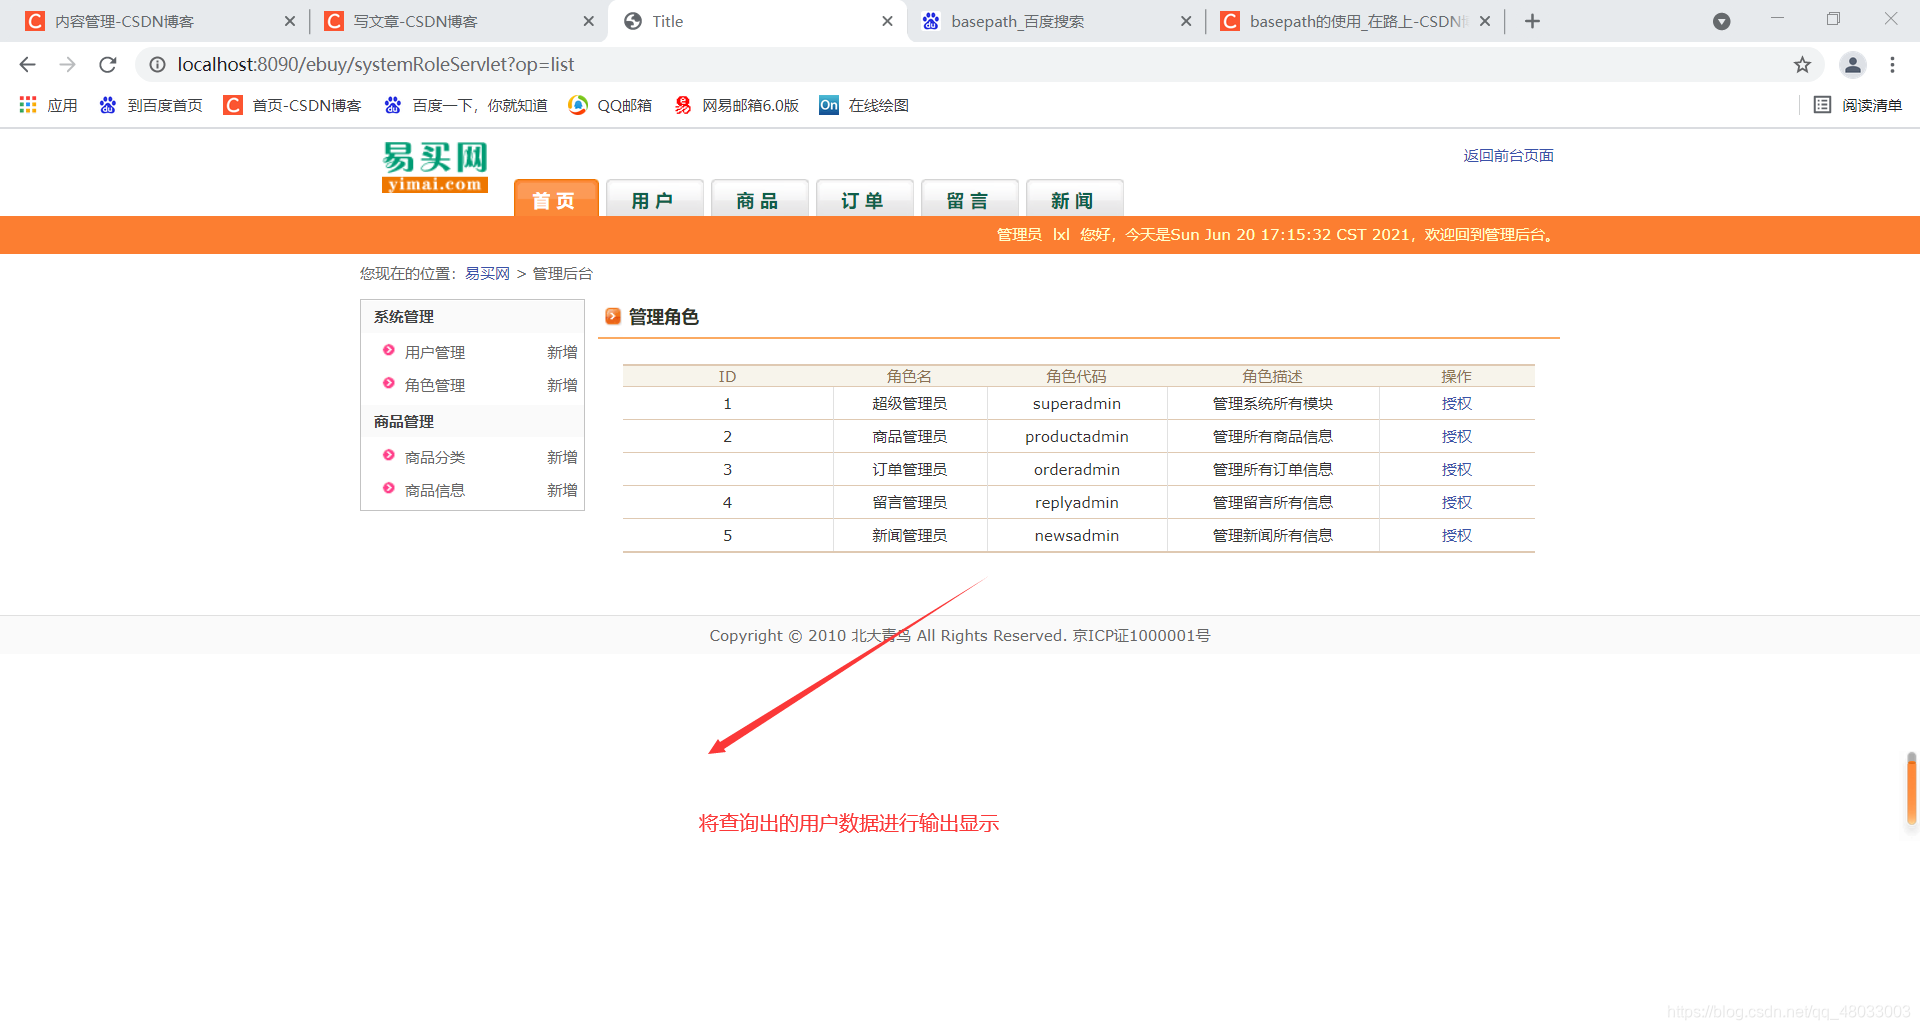This screenshot has height=1030, width=1920.
Task: Open Chrome three-dot menu
Action: (x=1892, y=65)
